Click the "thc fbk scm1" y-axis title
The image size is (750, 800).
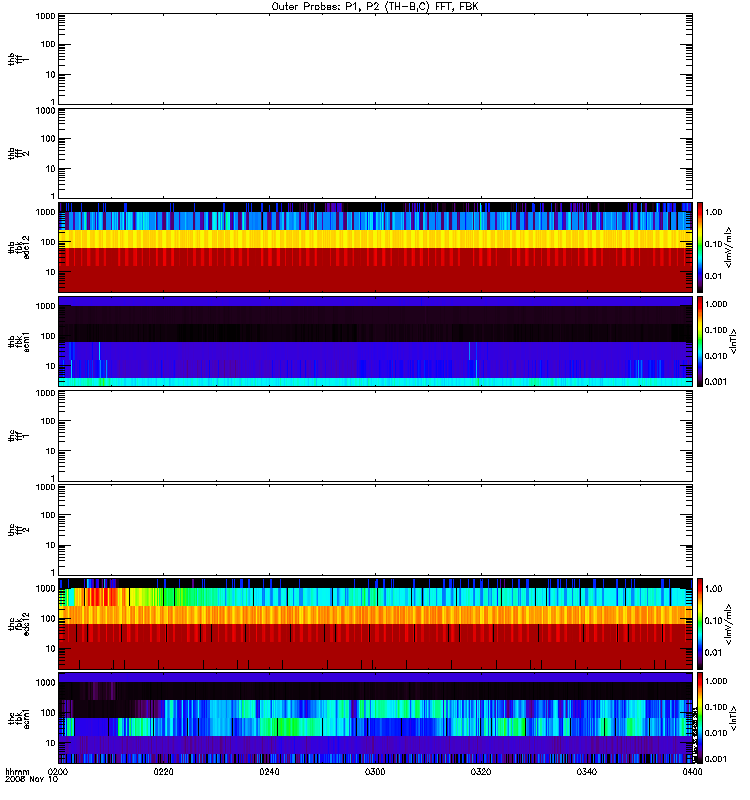coord(18,718)
